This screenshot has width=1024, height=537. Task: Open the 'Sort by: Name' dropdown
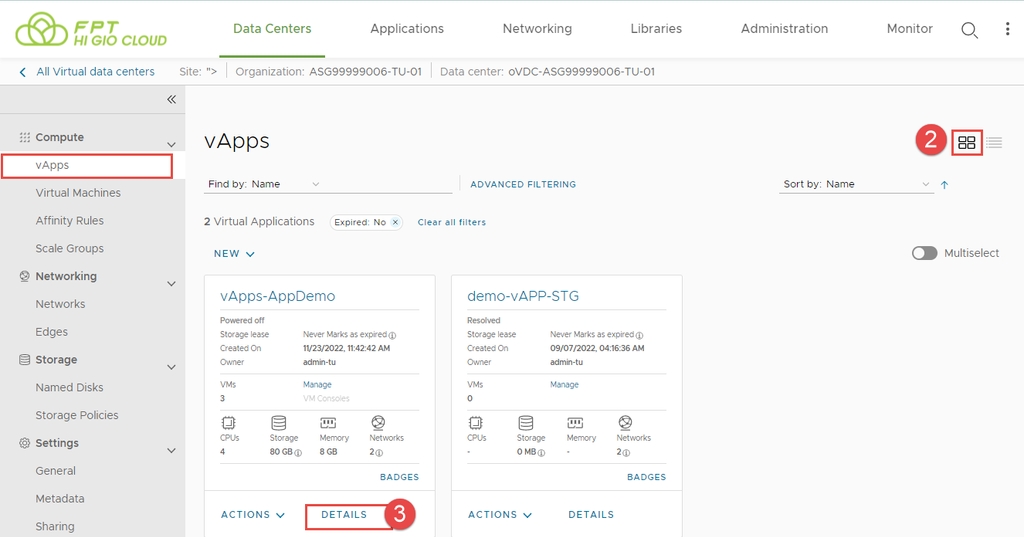(x=855, y=184)
